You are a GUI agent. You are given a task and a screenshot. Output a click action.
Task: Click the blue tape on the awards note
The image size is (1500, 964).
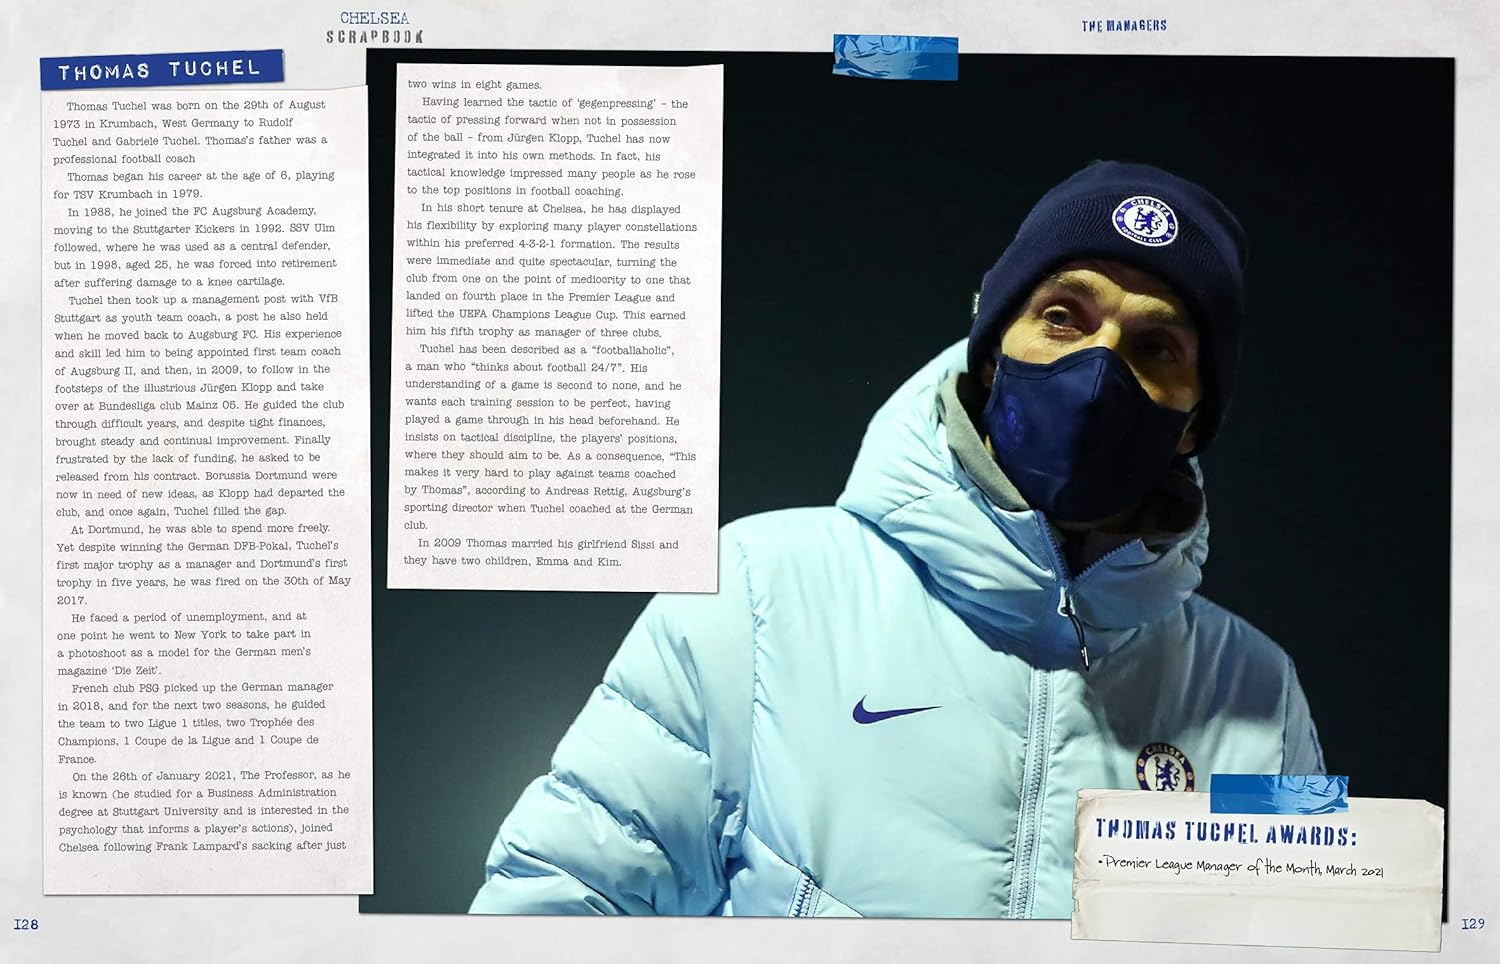(1278, 793)
